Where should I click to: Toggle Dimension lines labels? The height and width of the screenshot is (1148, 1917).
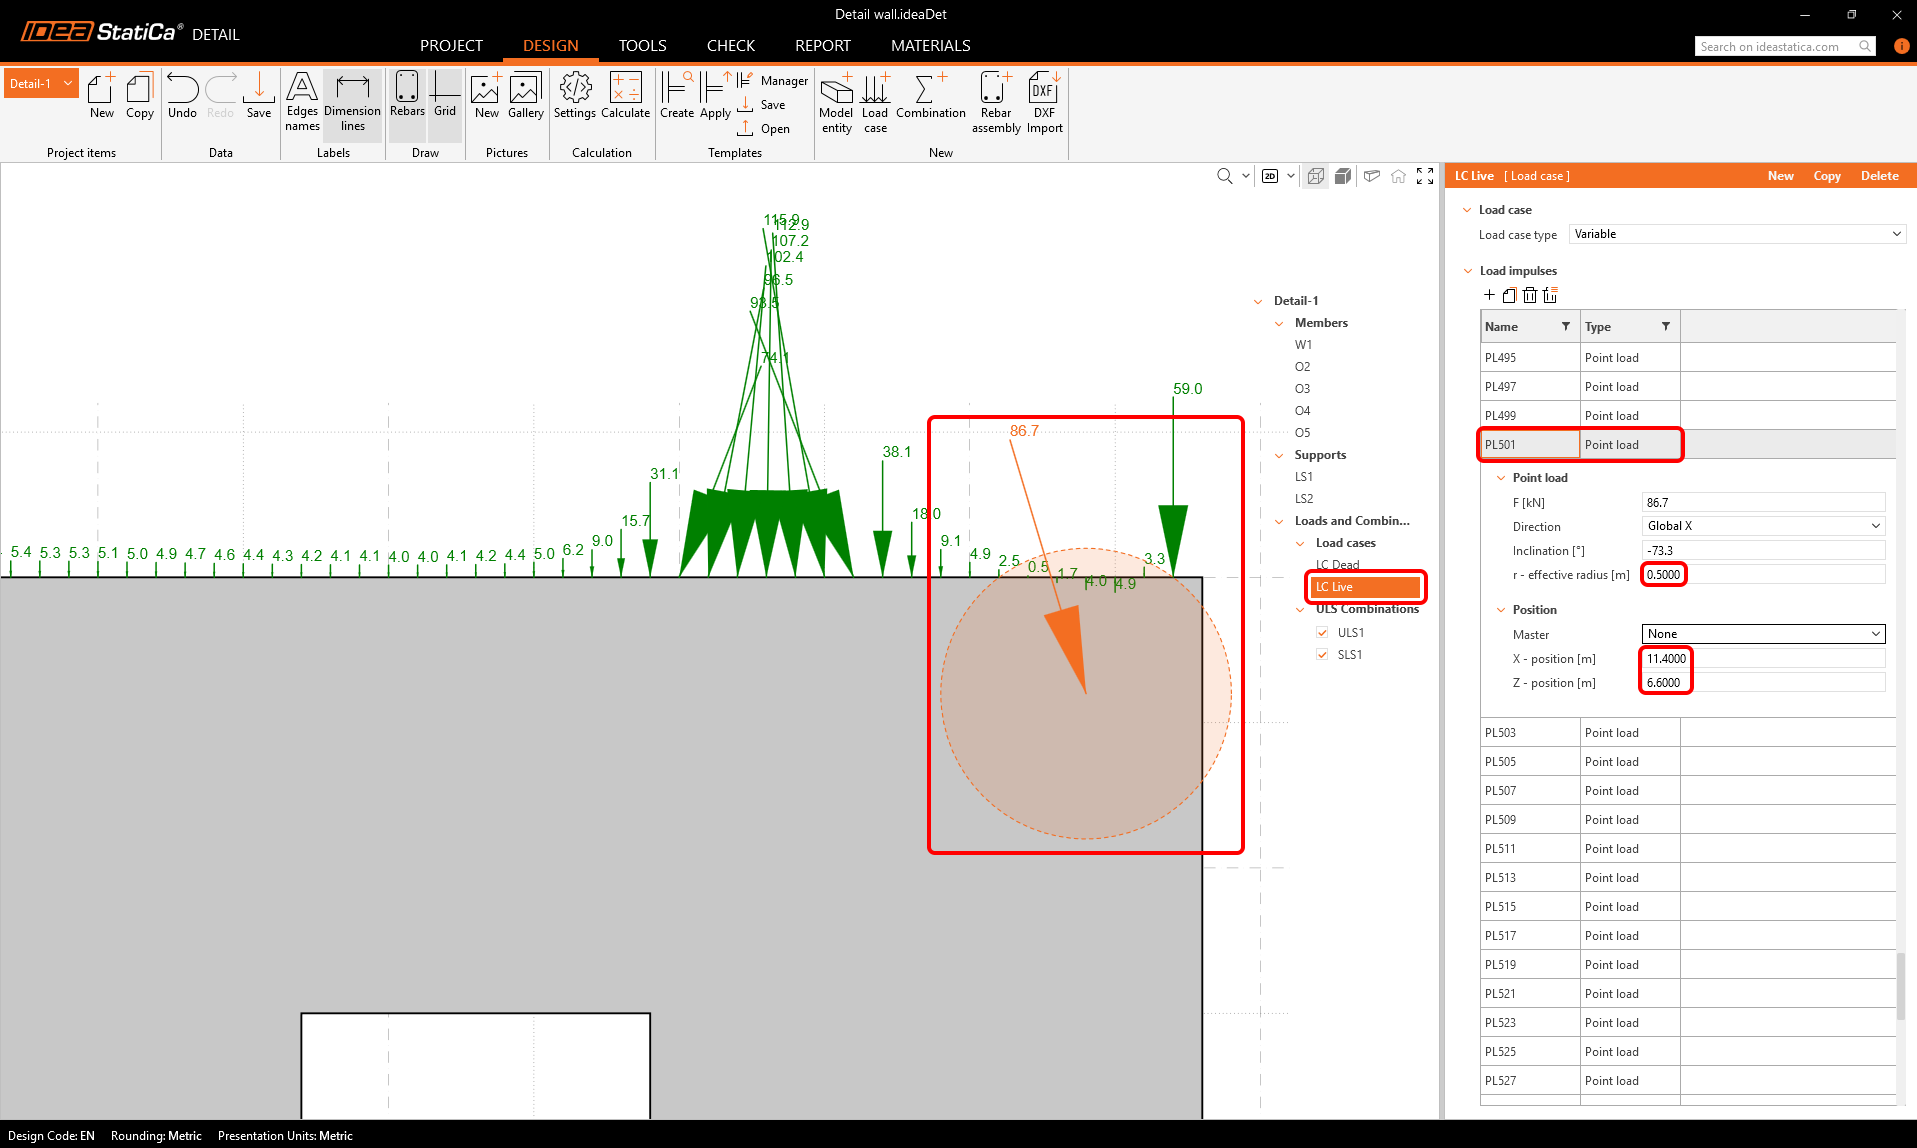point(352,101)
